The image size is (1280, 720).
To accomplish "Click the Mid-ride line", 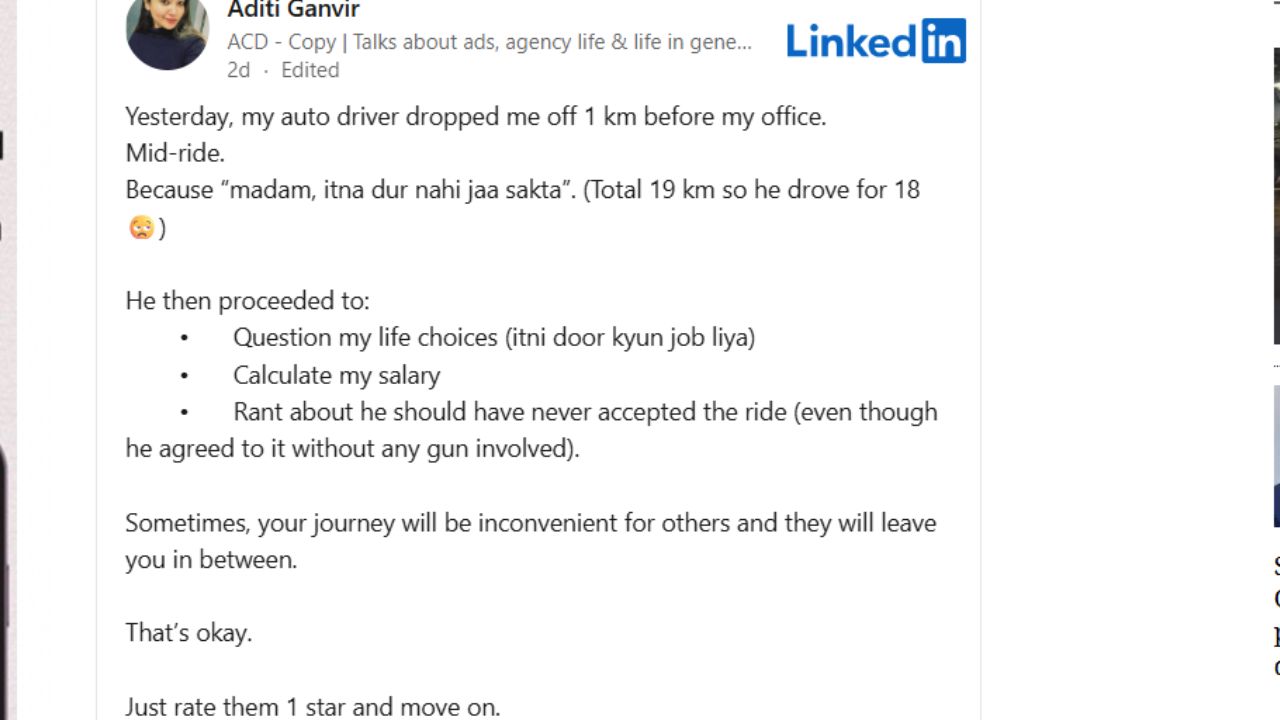I will coord(175,153).
